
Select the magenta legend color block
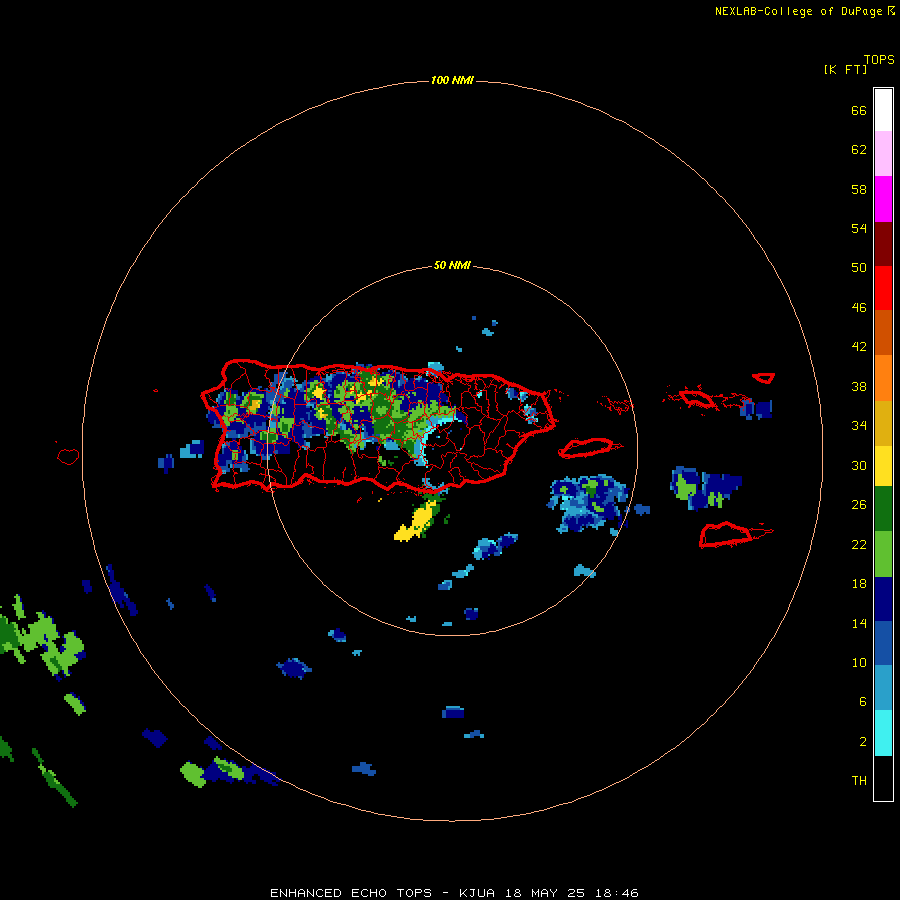(883, 199)
